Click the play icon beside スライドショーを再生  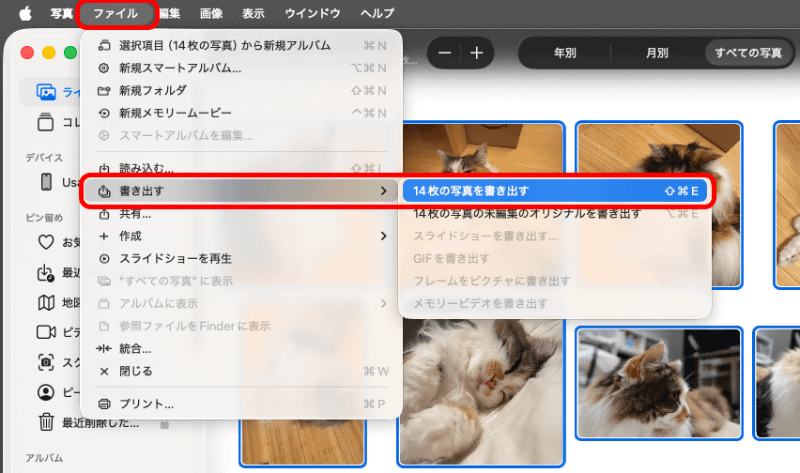click(x=104, y=258)
